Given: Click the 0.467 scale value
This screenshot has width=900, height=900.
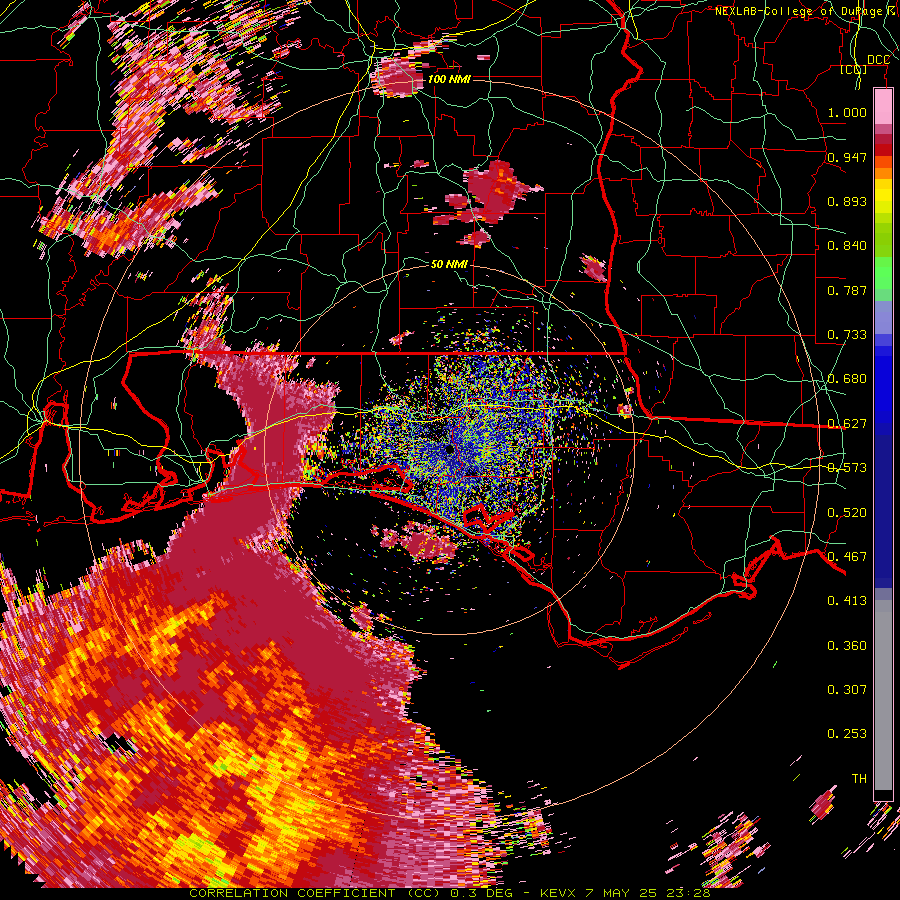Looking at the screenshot, I should pos(847,557).
